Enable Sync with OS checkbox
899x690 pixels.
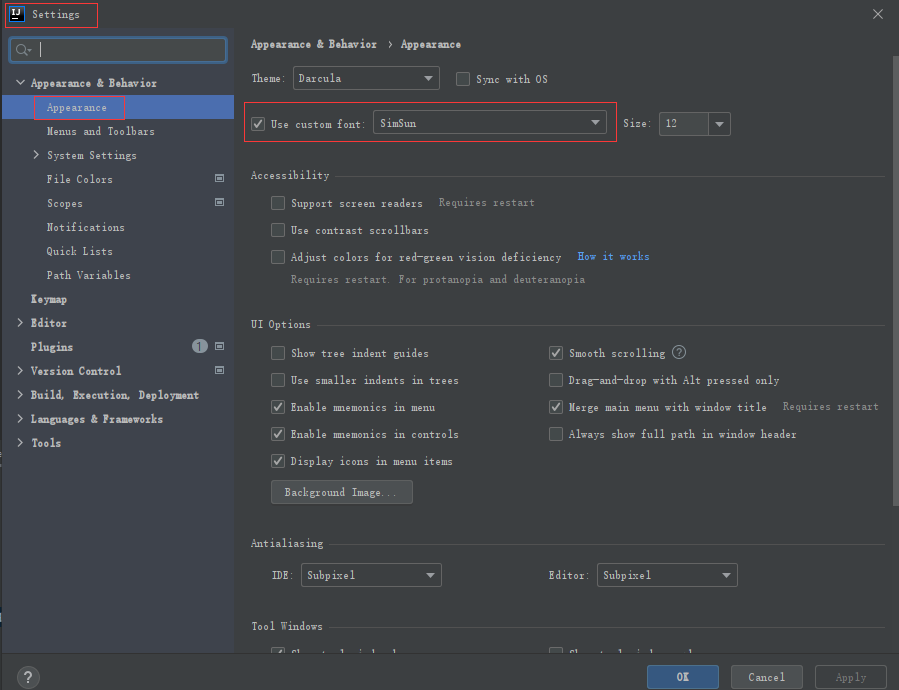coord(463,79)
